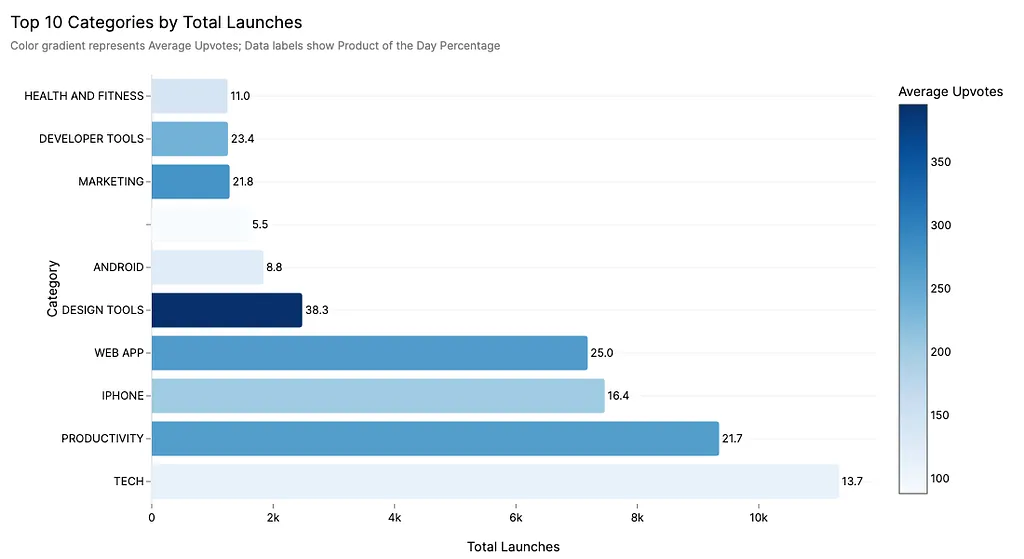1024x559 pixels.
Task: Select the PRODUCTIVITY bar
Action: point(435,438)
